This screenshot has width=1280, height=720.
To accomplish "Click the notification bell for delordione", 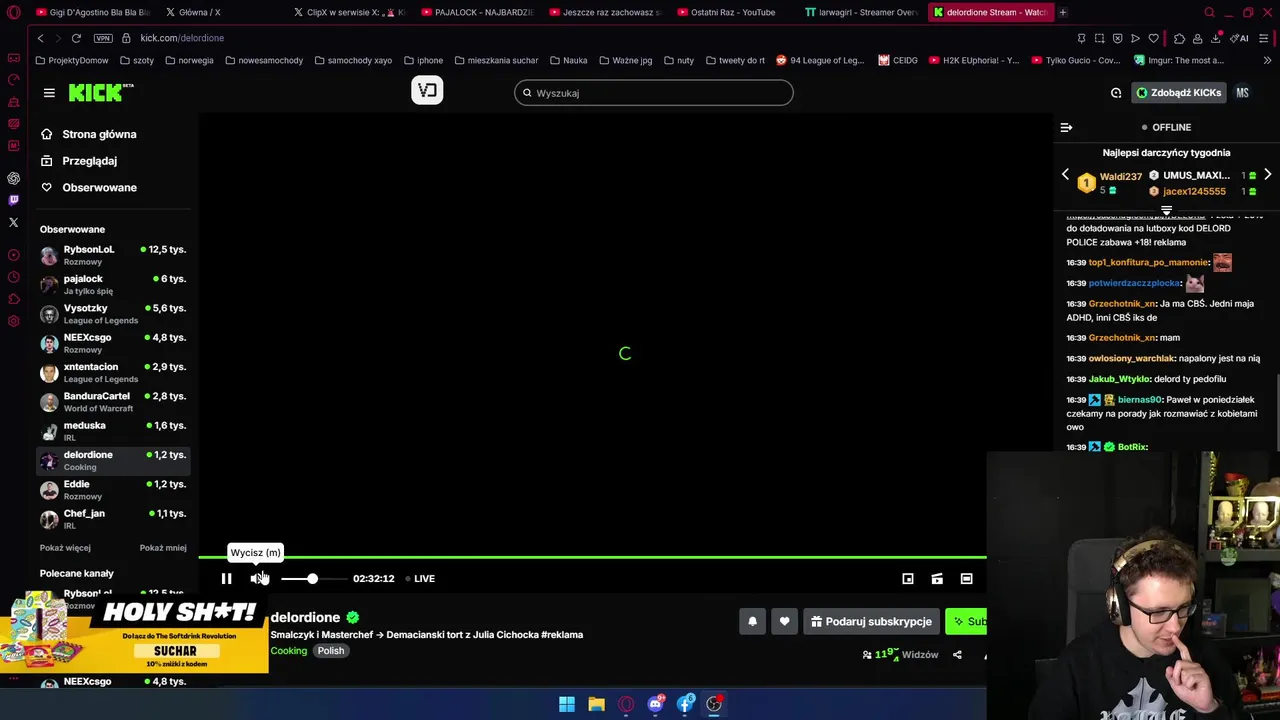I will coord(753,621).
